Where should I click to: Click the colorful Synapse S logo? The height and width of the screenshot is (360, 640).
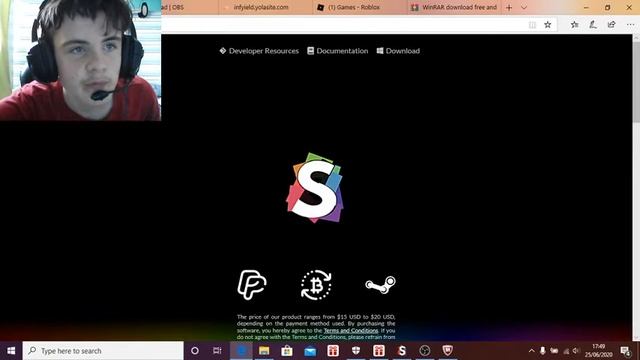(x=315, y=188)
